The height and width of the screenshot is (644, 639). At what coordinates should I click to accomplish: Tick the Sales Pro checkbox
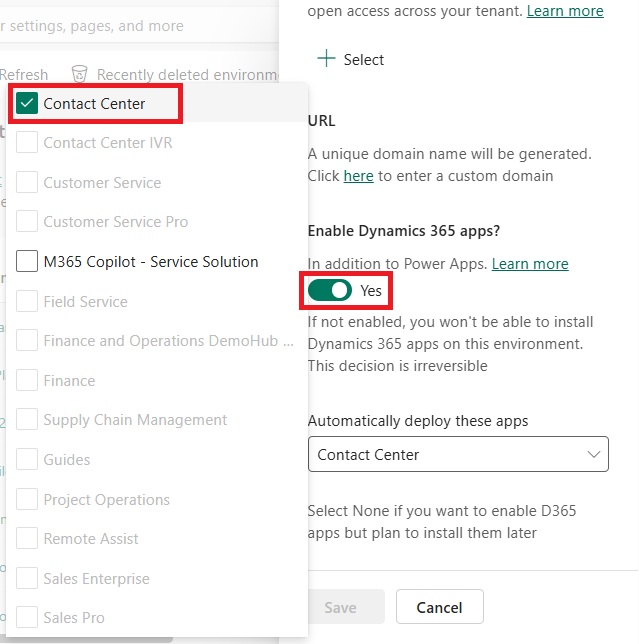(27, 617)
